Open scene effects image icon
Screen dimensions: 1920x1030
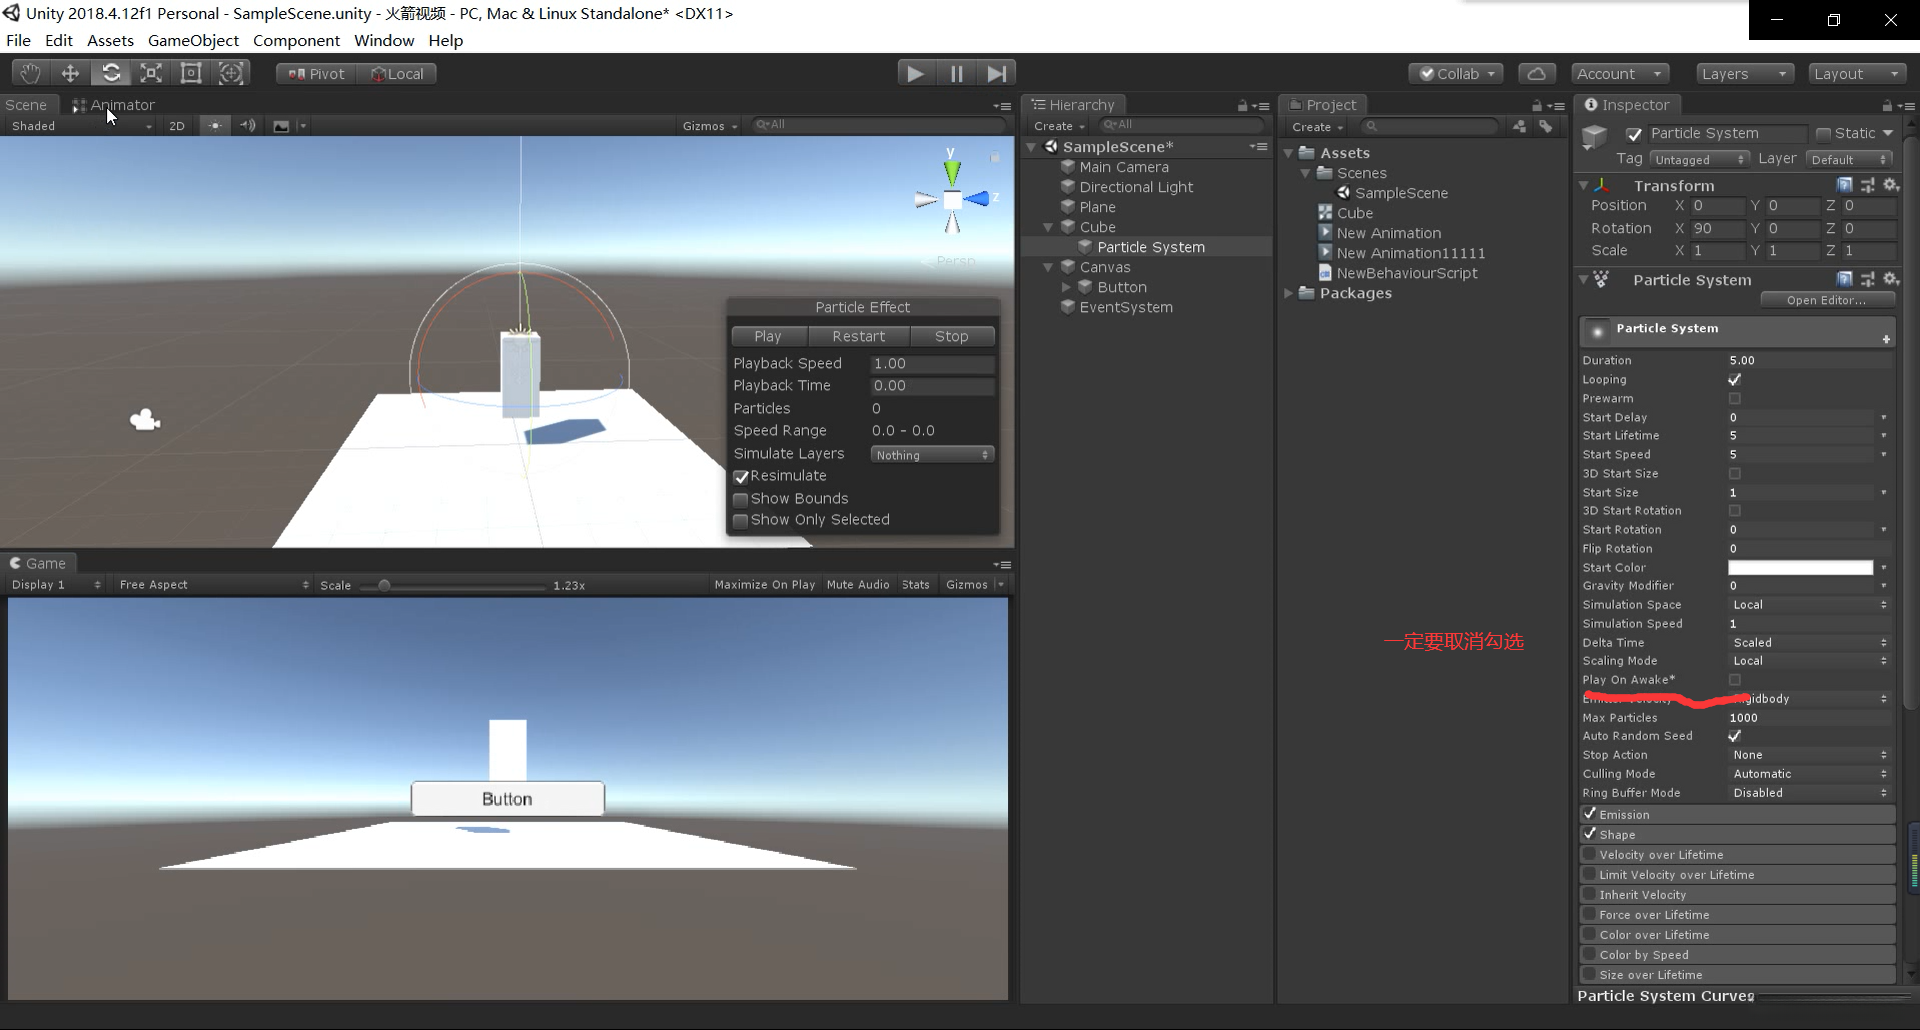[281, 126]
